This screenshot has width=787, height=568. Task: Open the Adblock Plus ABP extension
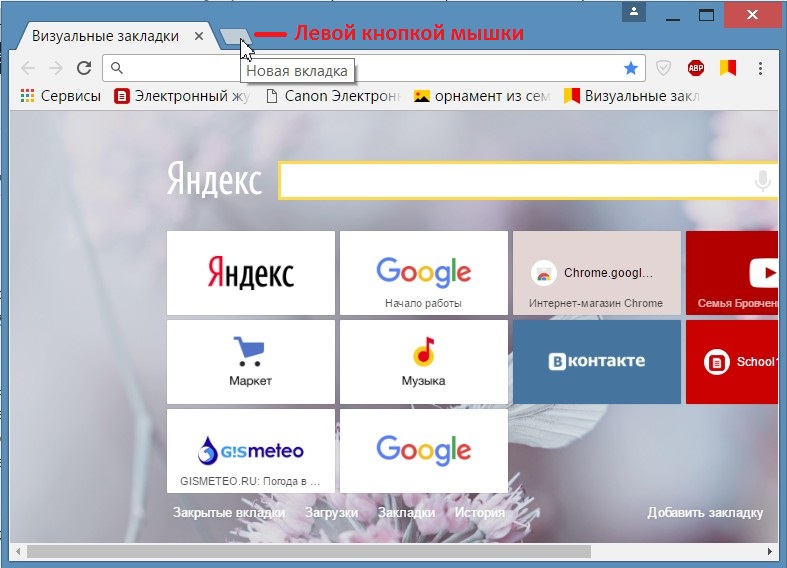tap(696, 68)
